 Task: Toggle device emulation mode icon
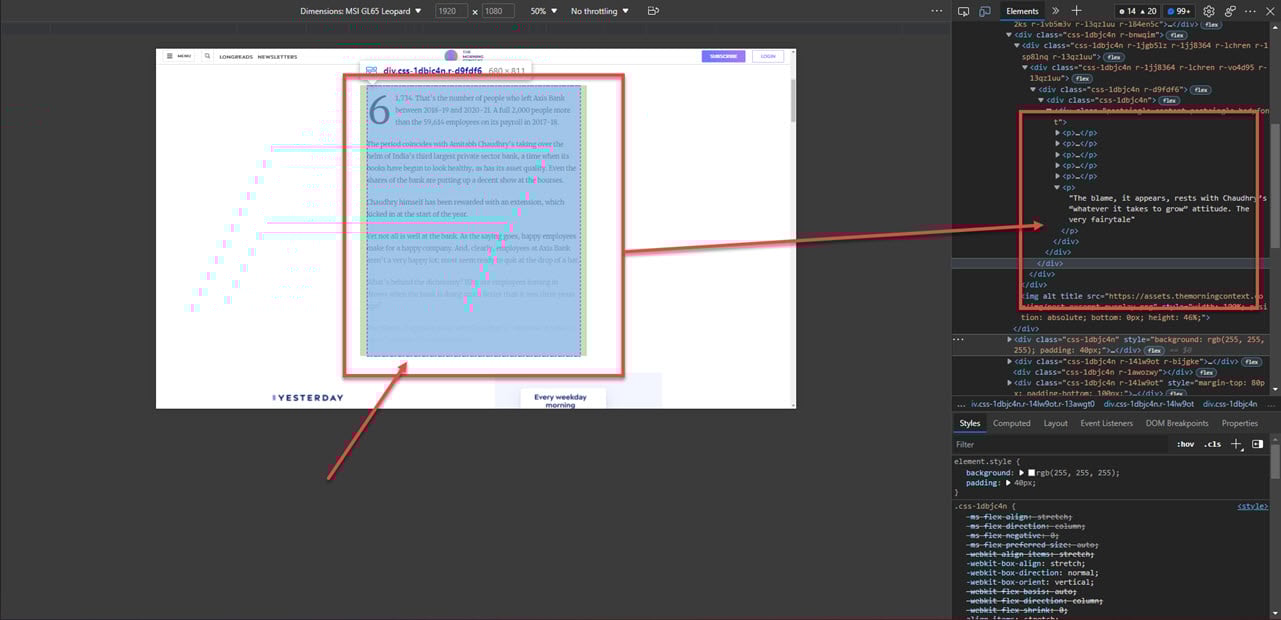985,11
